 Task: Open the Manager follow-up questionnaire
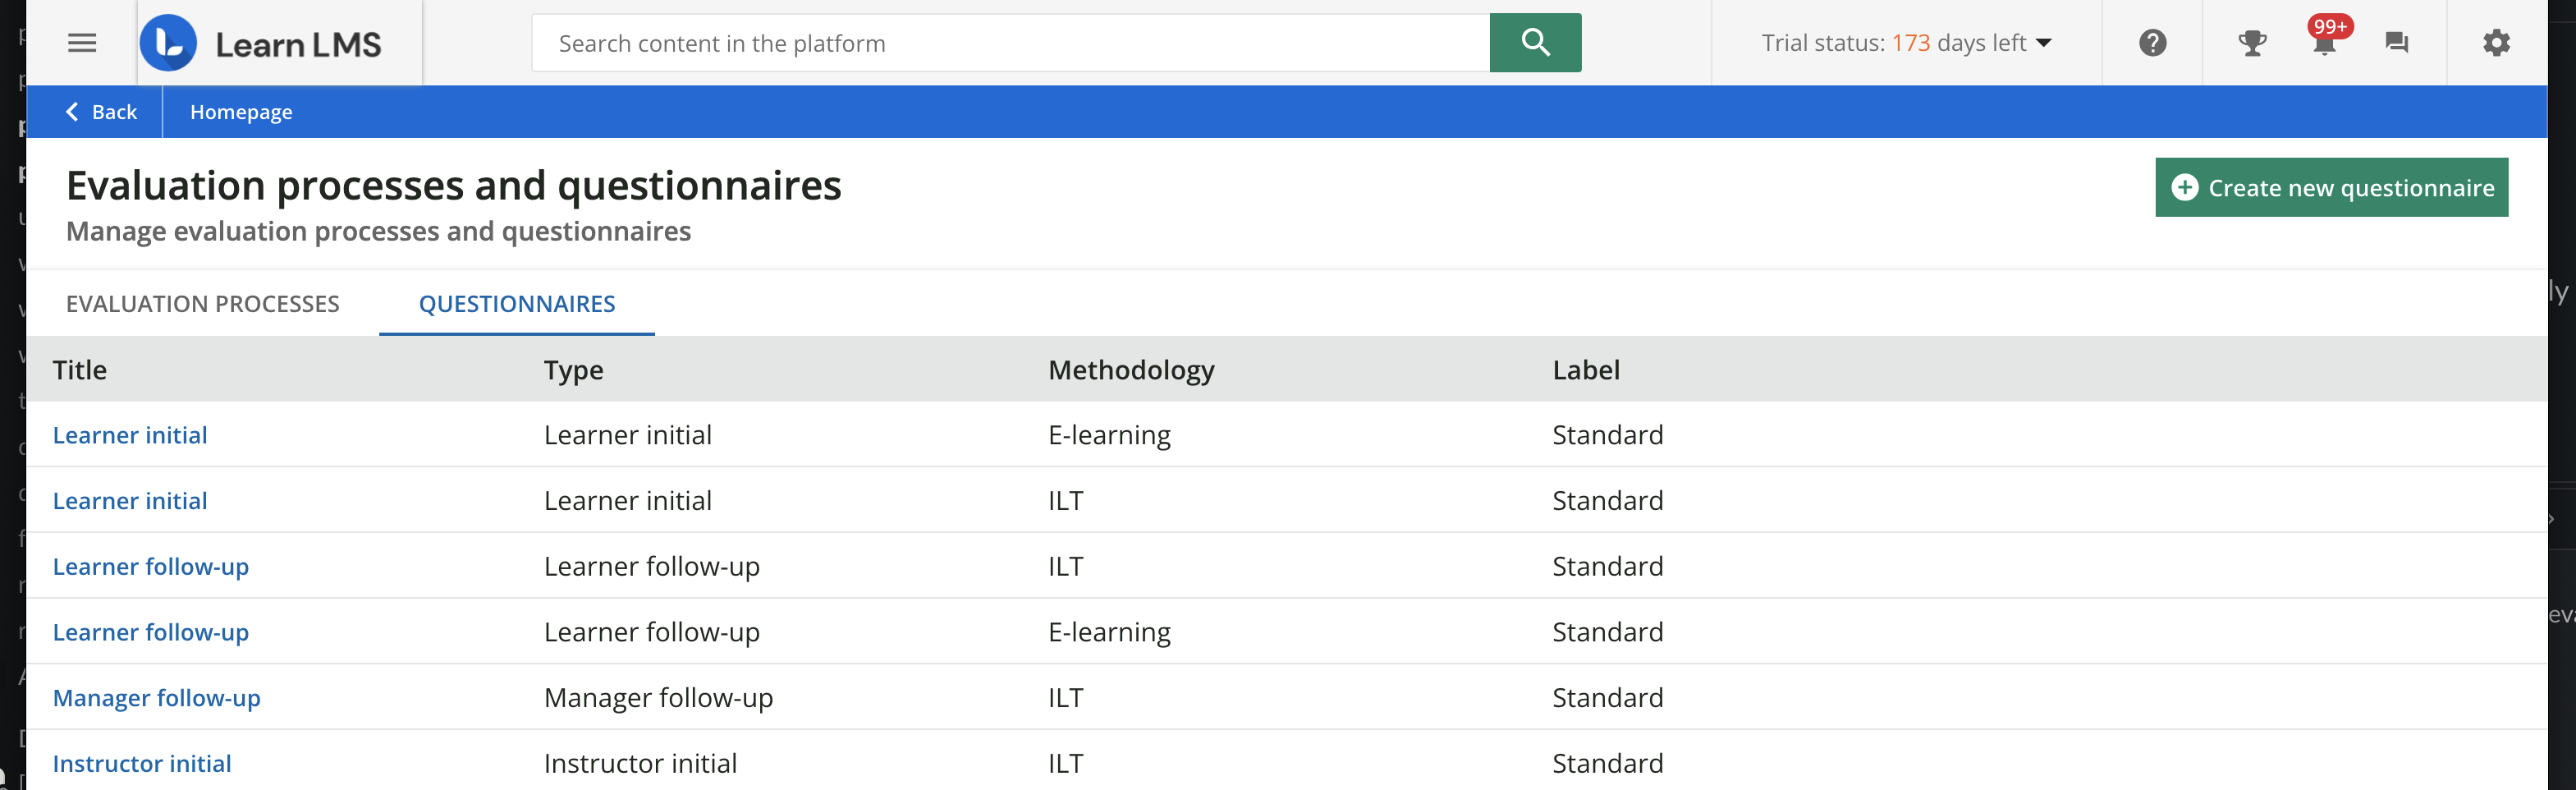(157, 698)
